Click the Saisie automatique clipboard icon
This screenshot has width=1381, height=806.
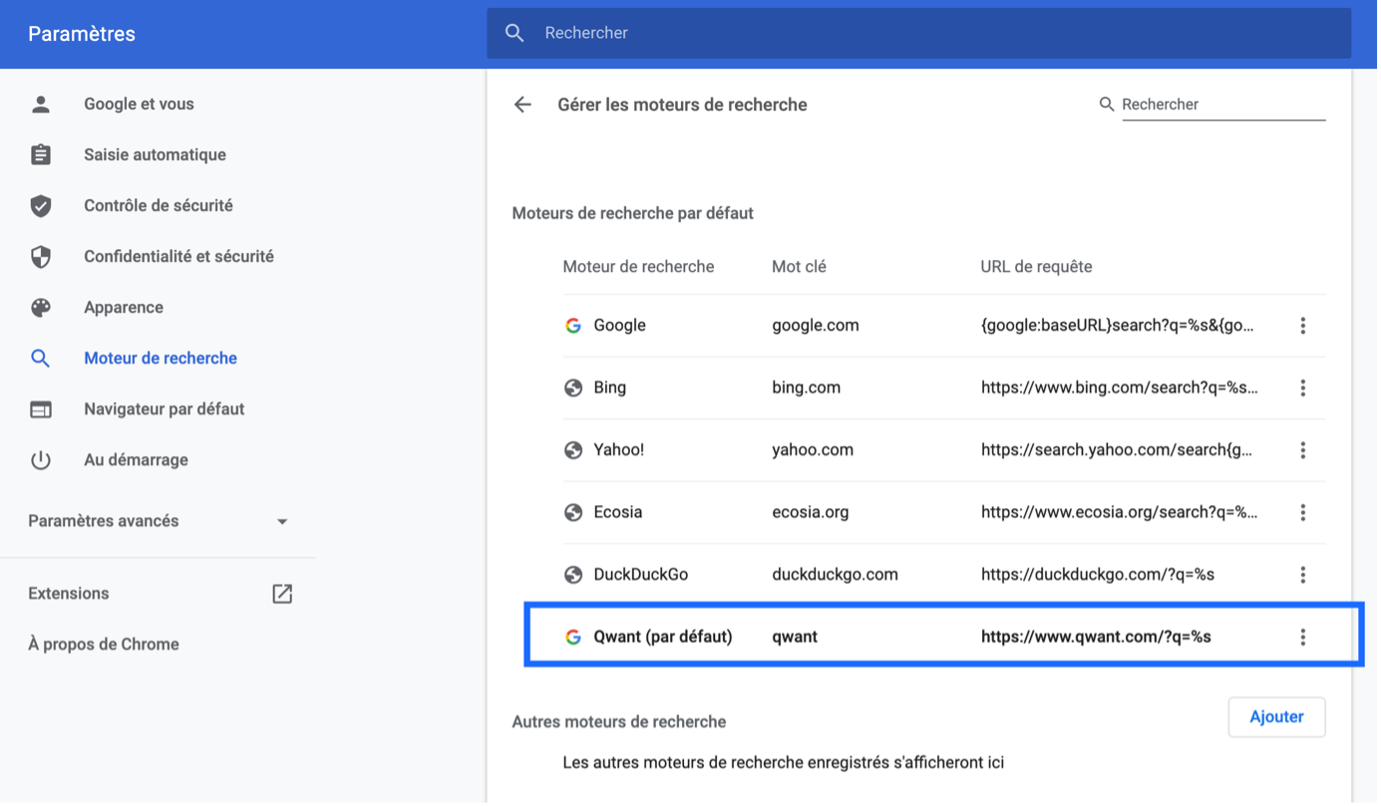coord(40,154)
